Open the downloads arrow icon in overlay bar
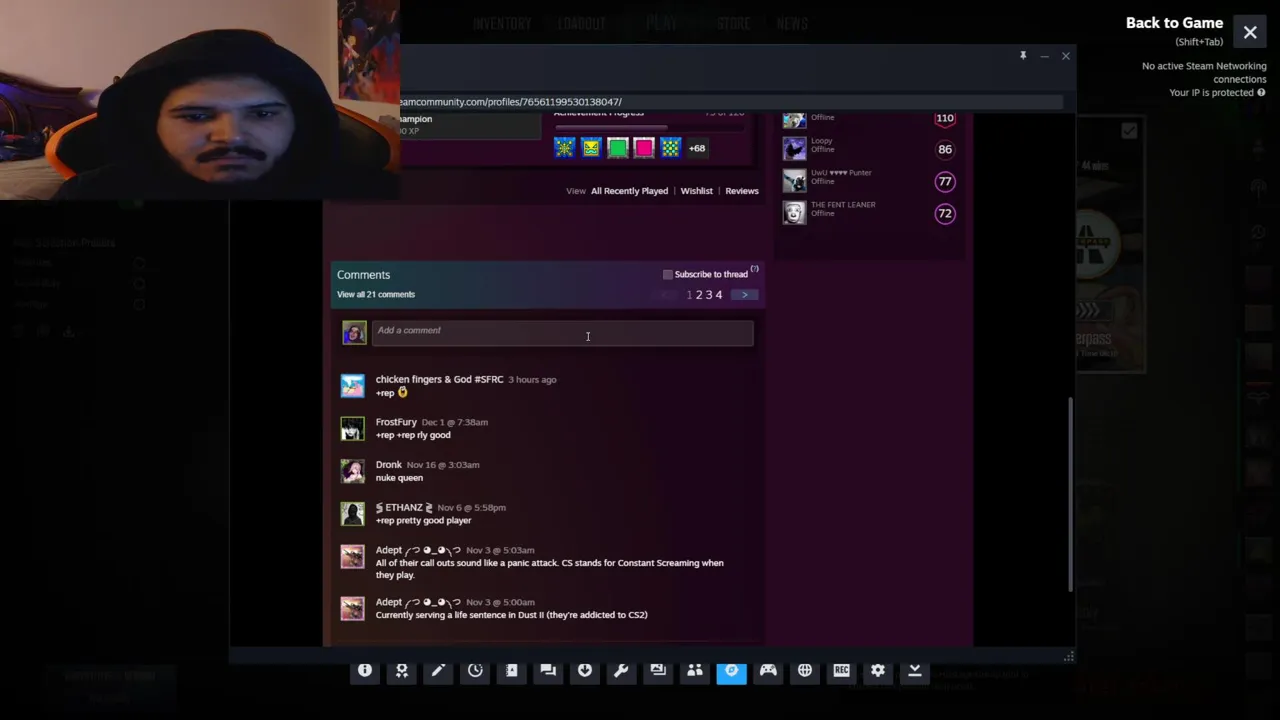The image size is (1280, 720). [585, 671]
